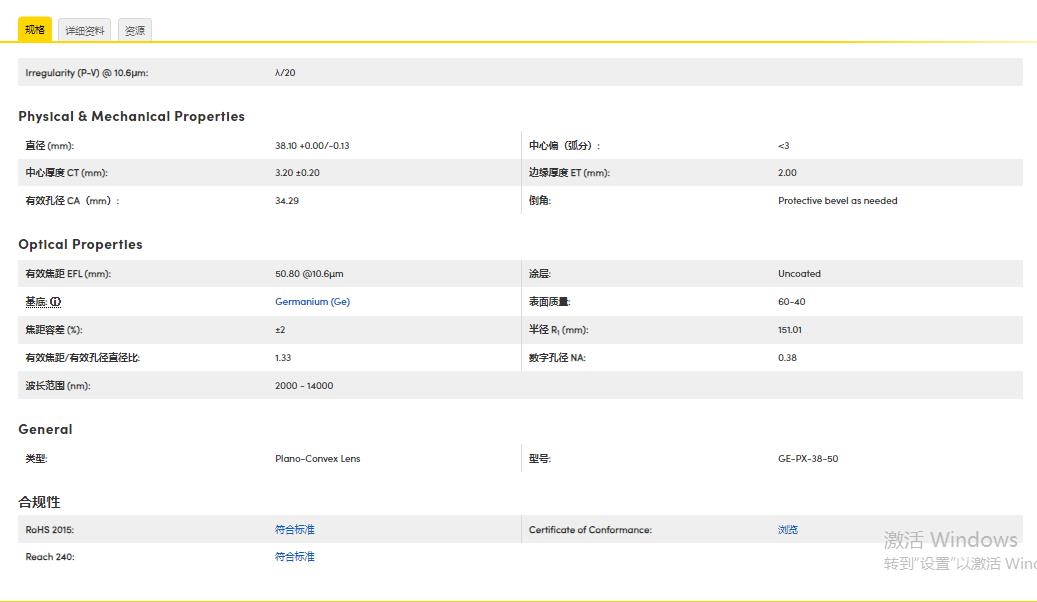Switch to the 详细资料 tab
This screenshot has height=602, width=1037.
85,30
